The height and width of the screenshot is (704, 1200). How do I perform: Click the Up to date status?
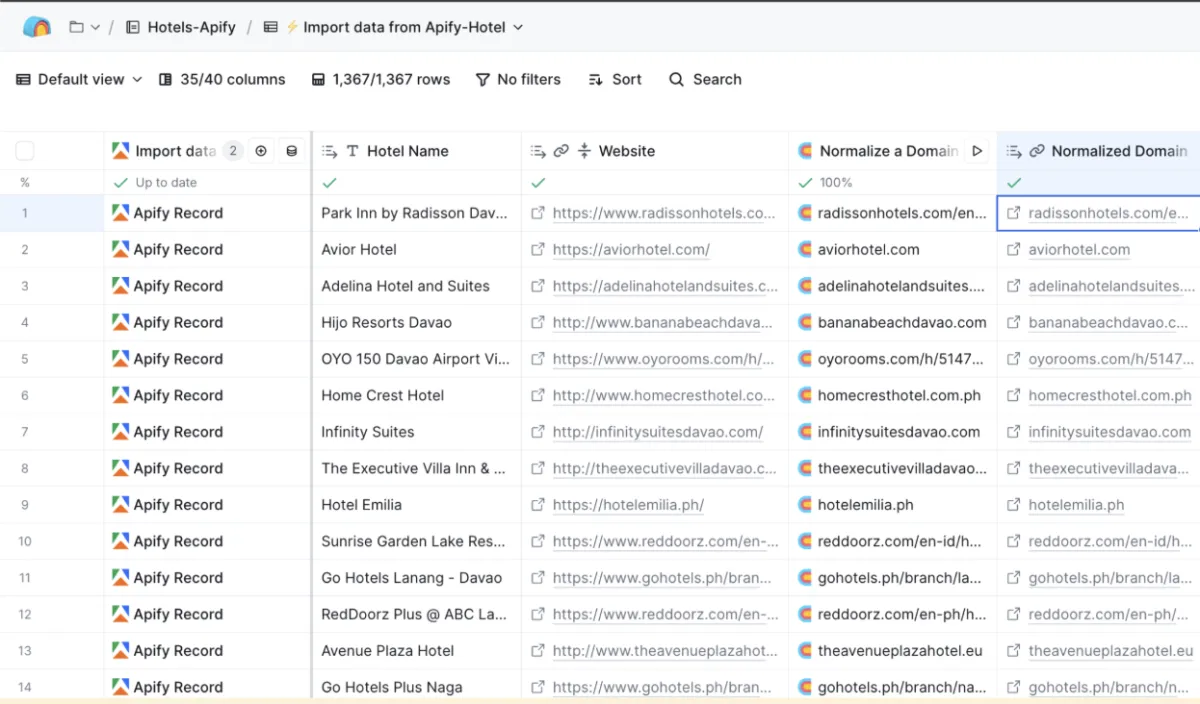tap(155, 183)
